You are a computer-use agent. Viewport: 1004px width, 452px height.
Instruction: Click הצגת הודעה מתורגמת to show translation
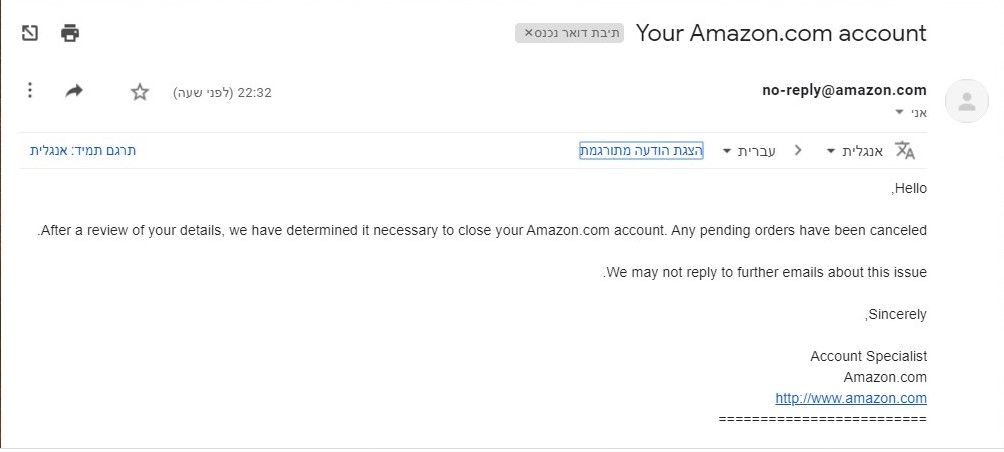pyautogui.click(x=641, y=150)
